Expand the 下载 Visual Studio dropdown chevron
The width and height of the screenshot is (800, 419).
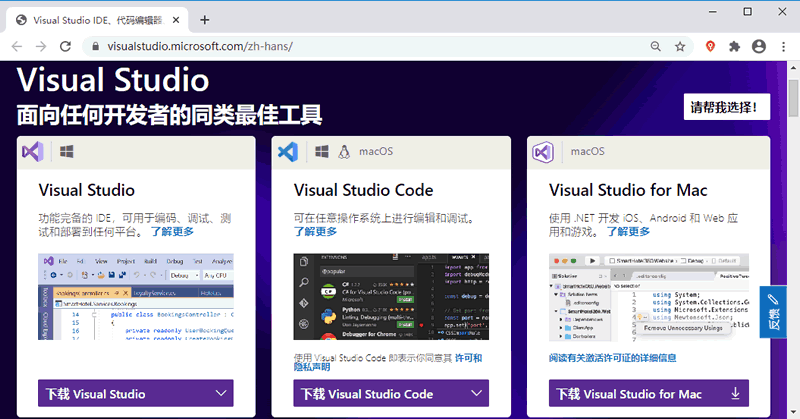click(221, 393)
